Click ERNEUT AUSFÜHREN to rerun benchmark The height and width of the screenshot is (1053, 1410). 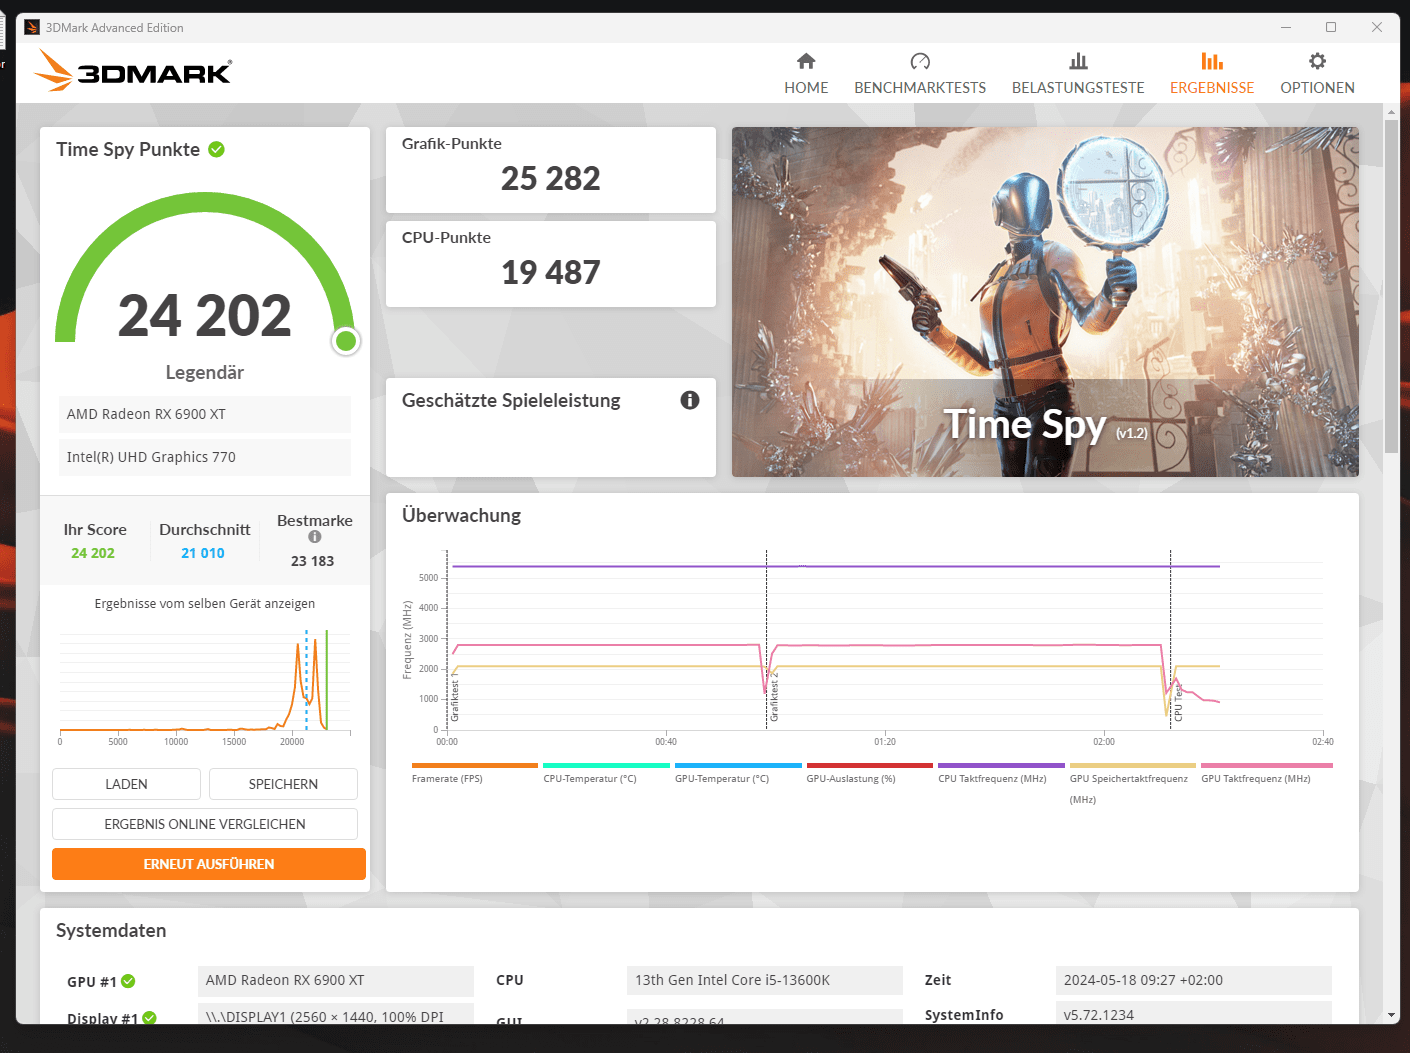(x=209, y=864)
